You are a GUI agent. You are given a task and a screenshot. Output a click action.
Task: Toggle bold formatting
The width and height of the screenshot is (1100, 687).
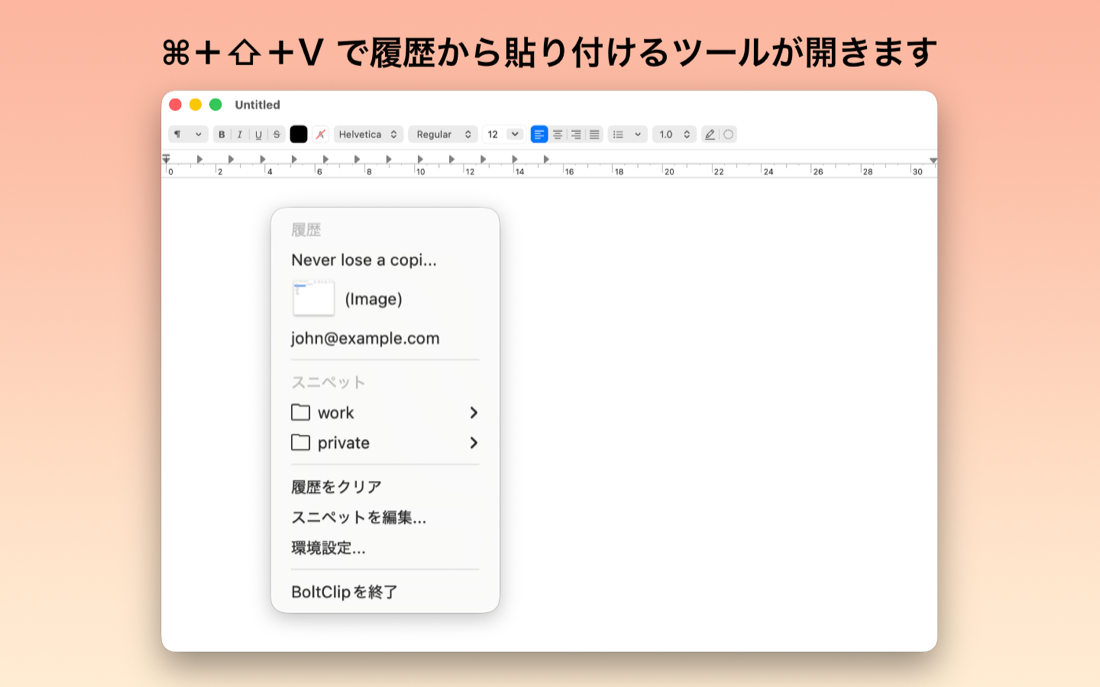[222, 134]
